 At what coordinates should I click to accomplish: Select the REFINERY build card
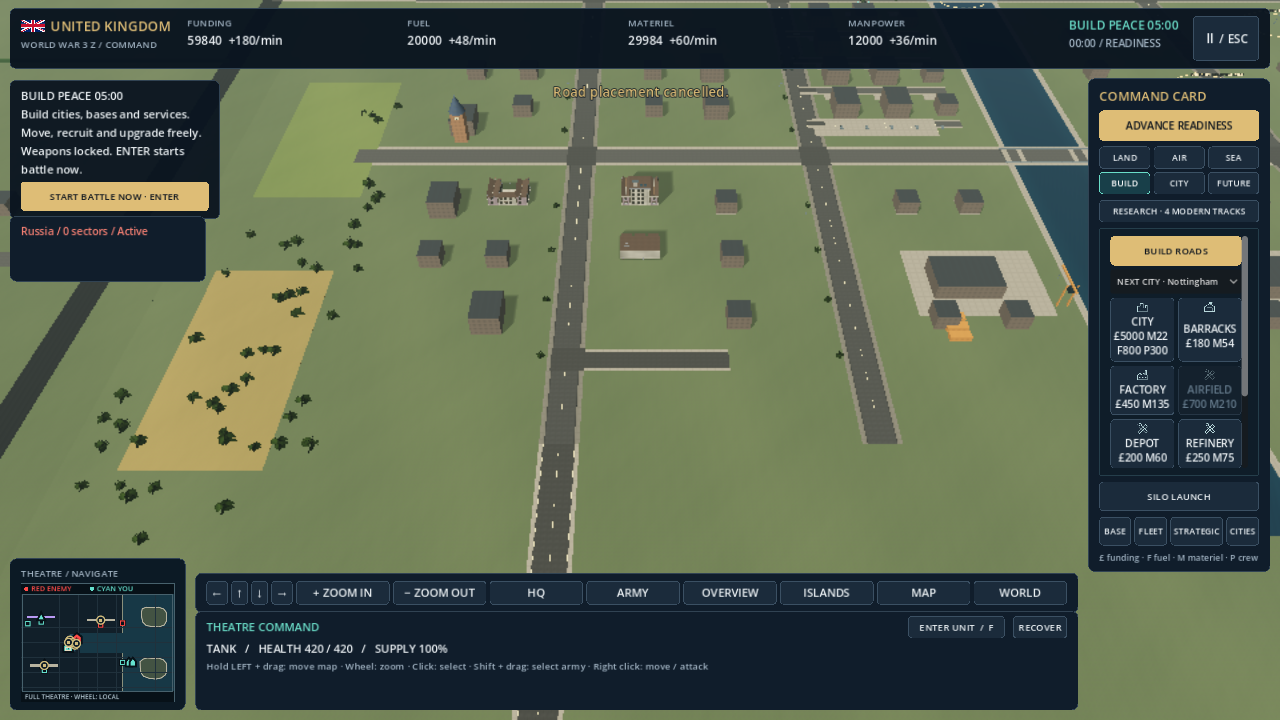[x=1209, y=444]
